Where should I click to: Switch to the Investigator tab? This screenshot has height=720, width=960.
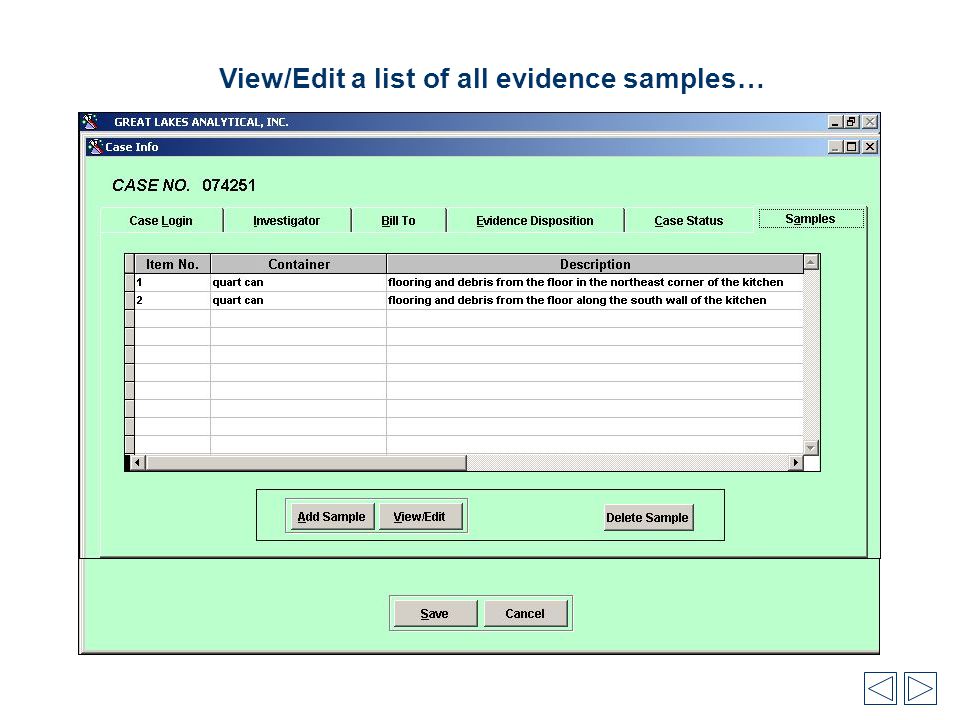[x=287, y=220]
